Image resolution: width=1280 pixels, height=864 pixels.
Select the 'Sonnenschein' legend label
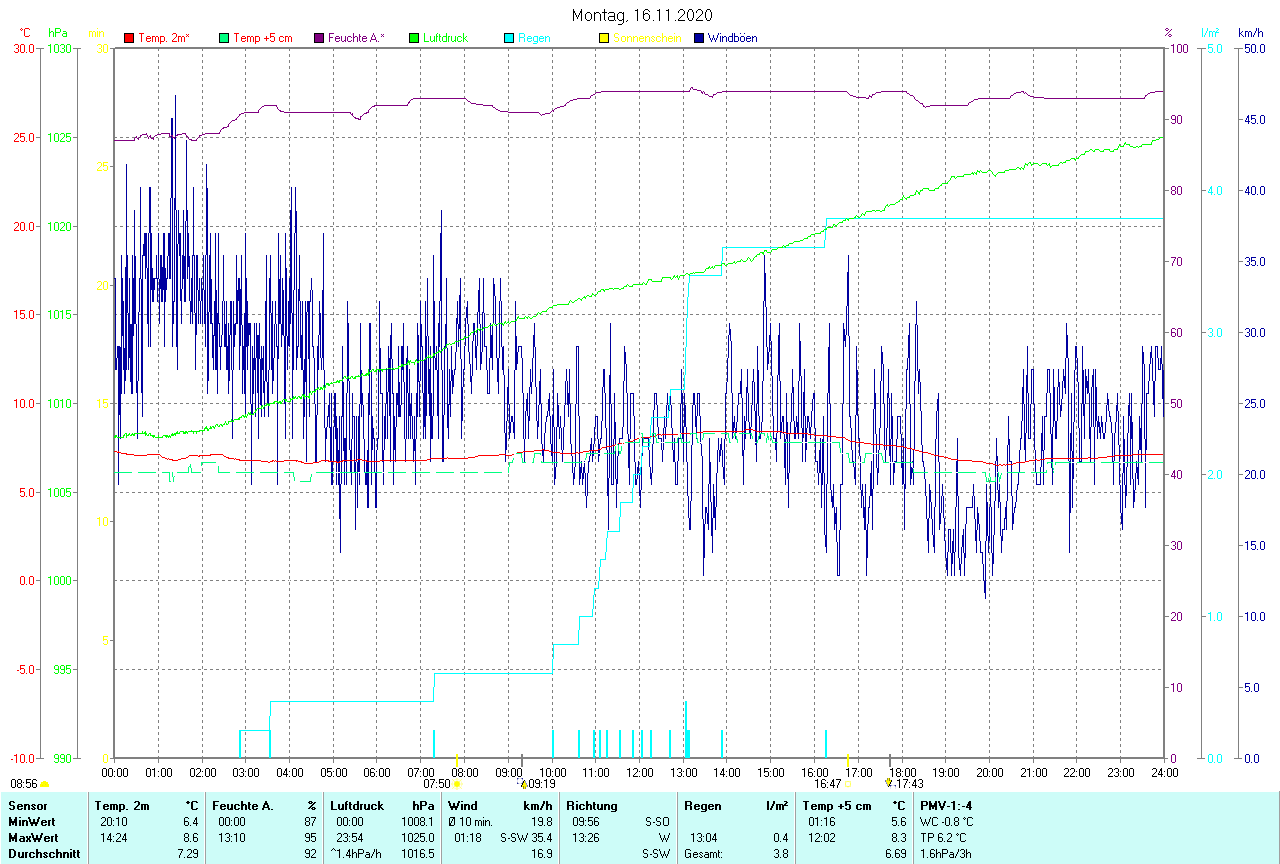pos(647,38)
